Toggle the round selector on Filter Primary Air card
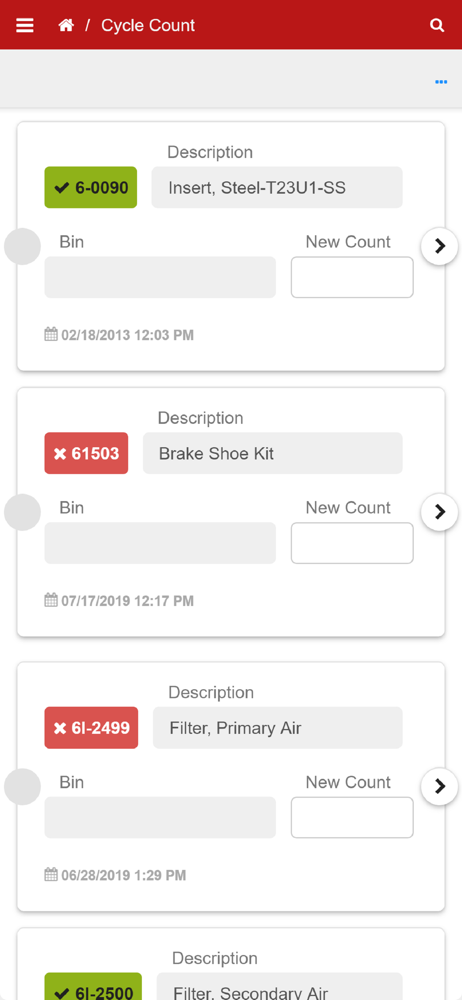Image resolution: width=462 pixels, height=1000 pixels. point(22,786)
